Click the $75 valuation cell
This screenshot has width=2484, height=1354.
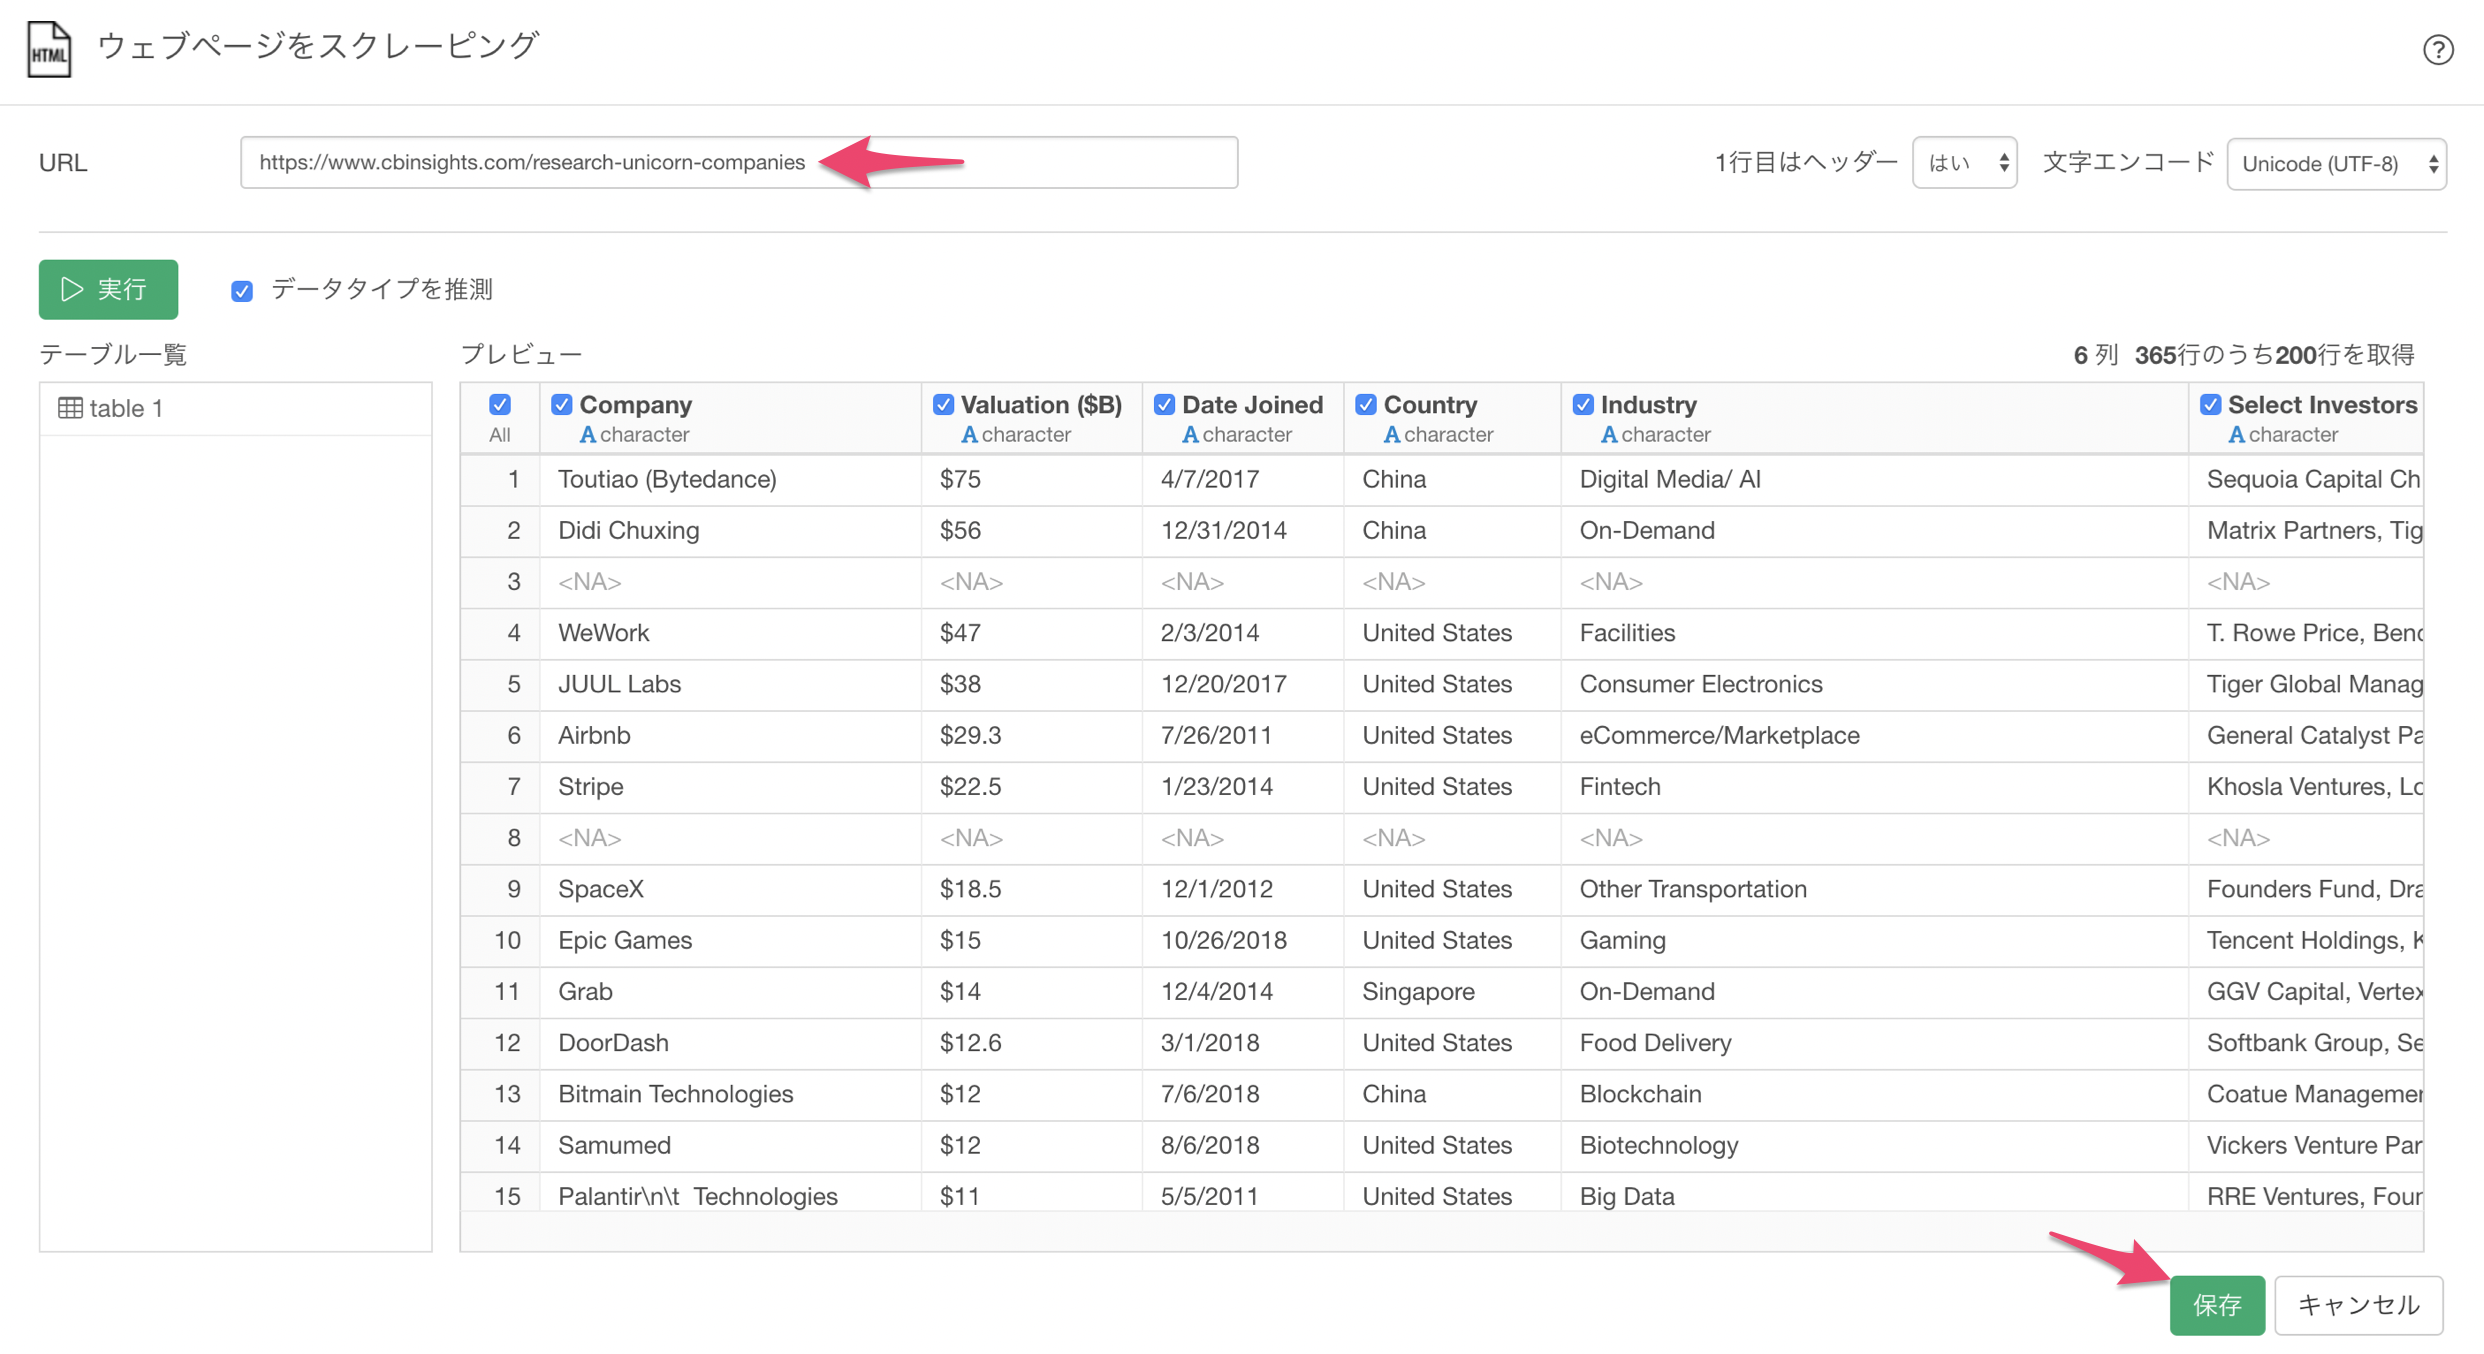(x=1032, y=480)
